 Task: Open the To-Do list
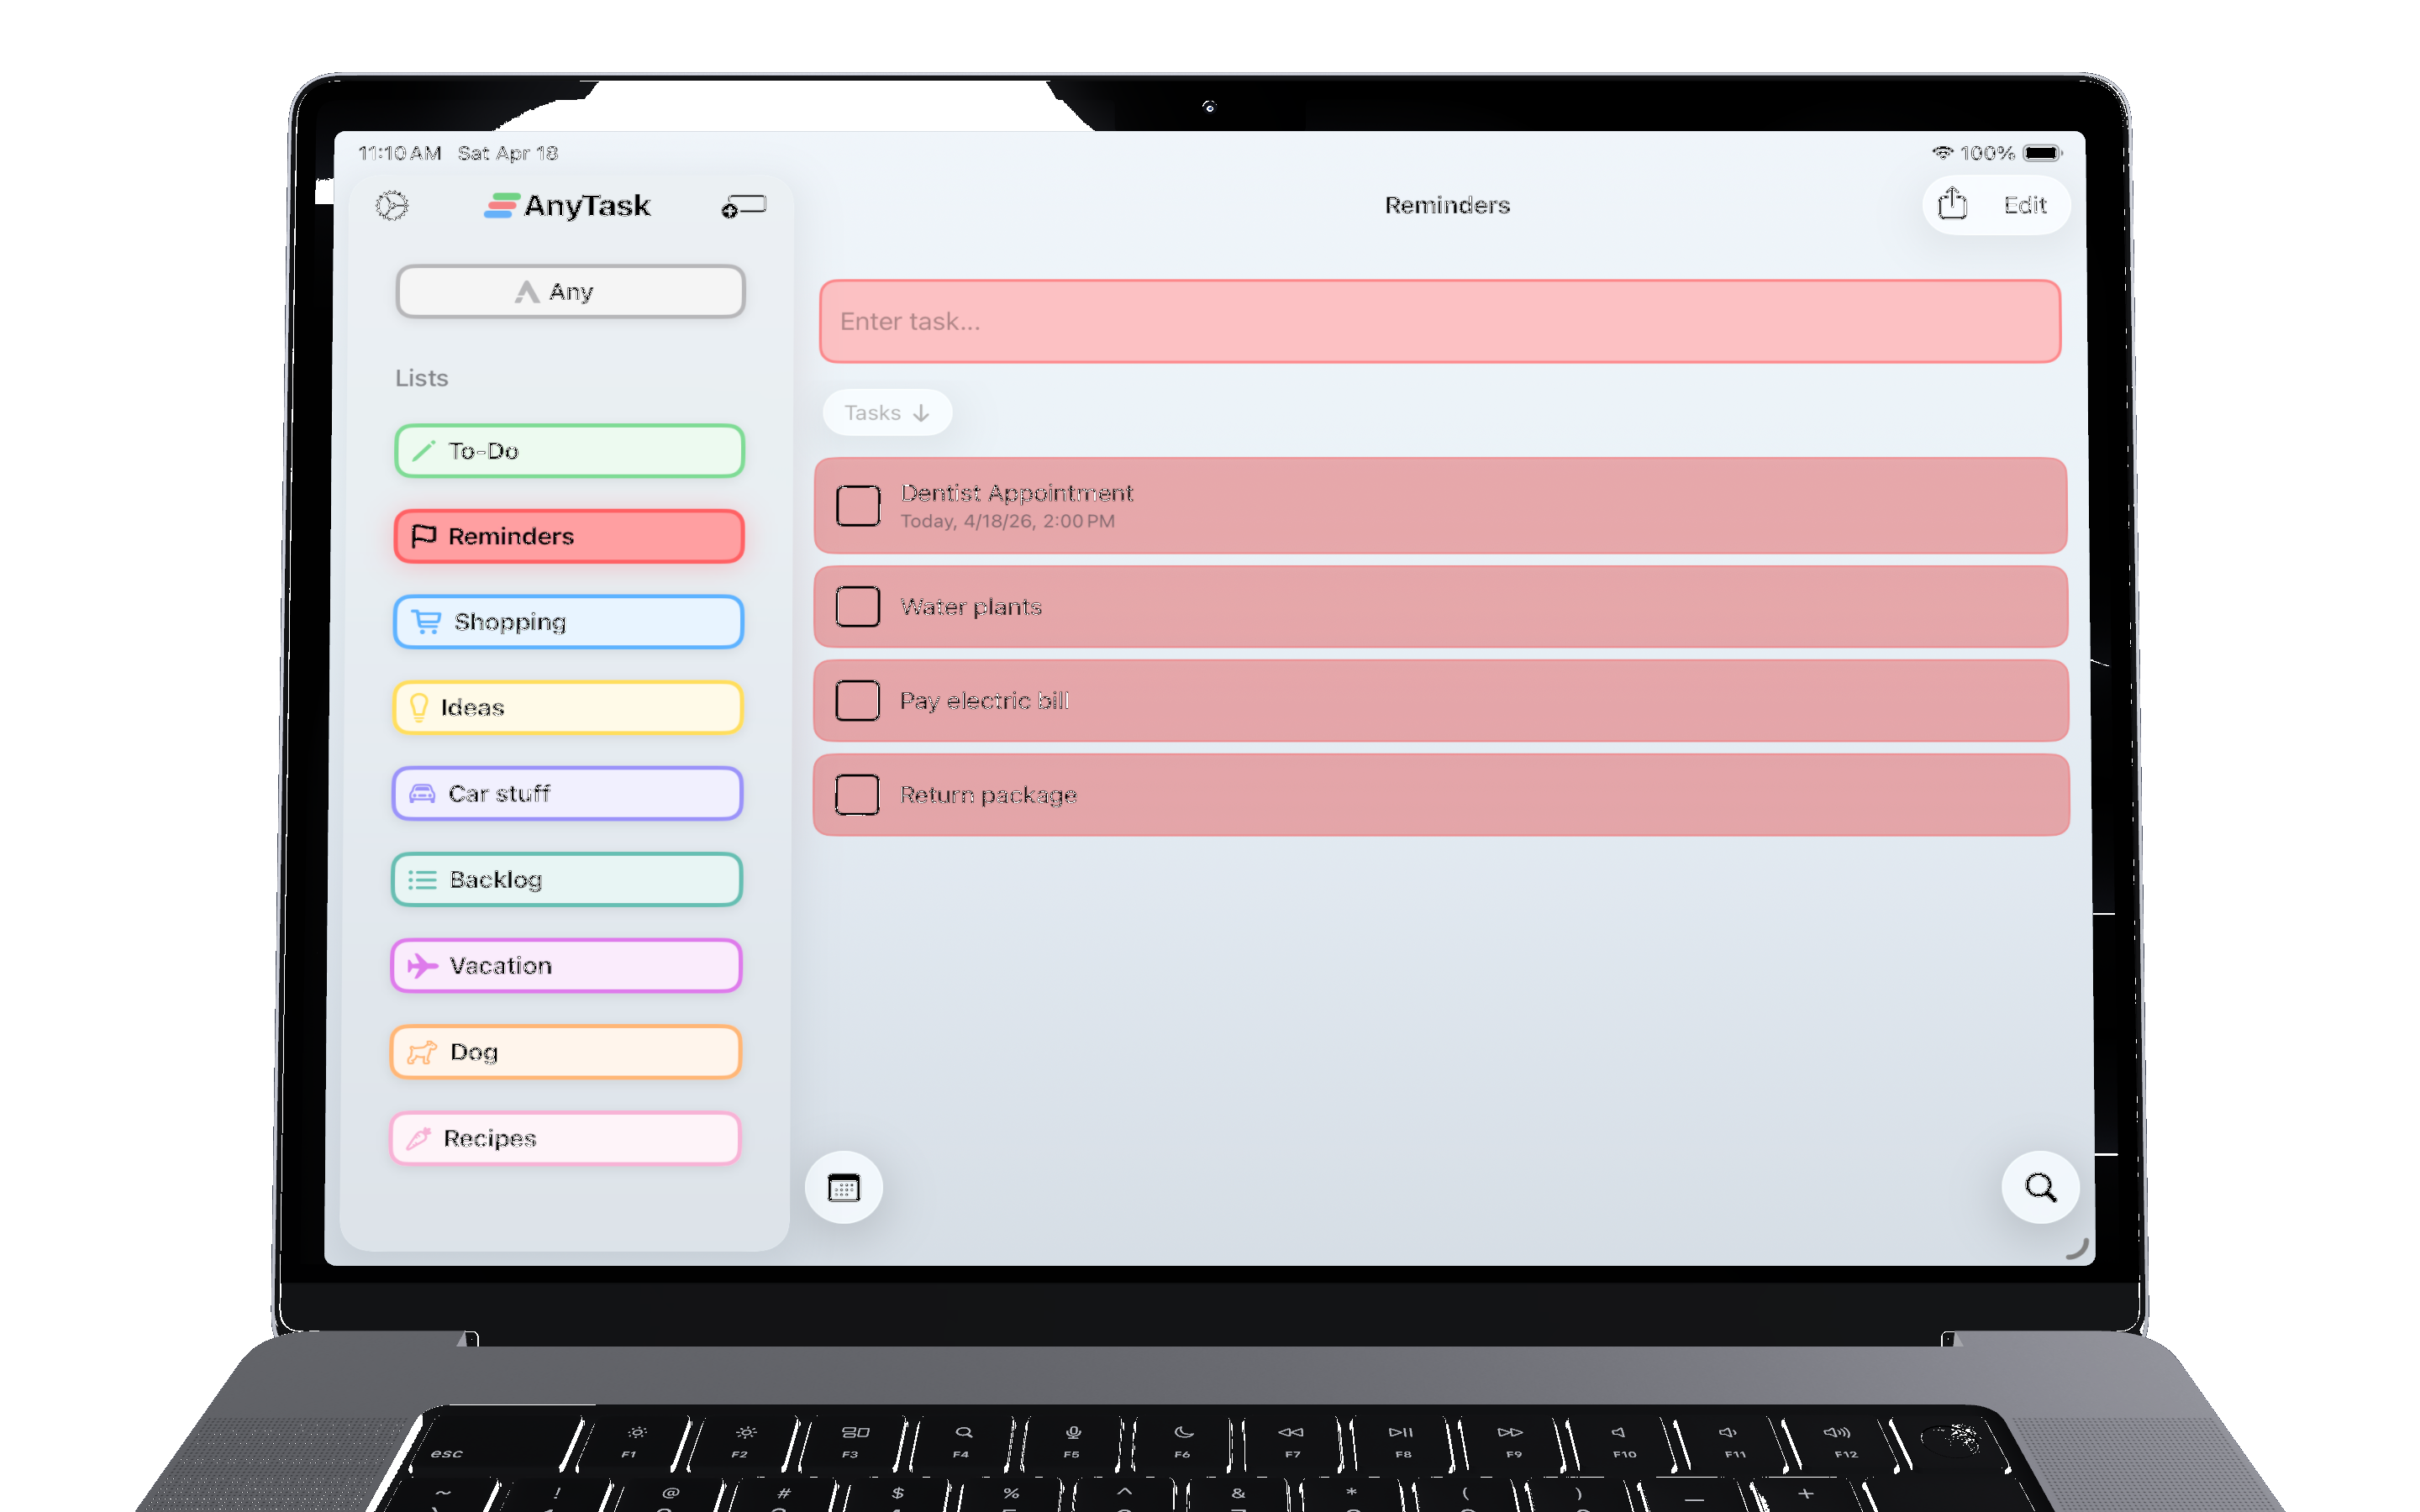569,451
